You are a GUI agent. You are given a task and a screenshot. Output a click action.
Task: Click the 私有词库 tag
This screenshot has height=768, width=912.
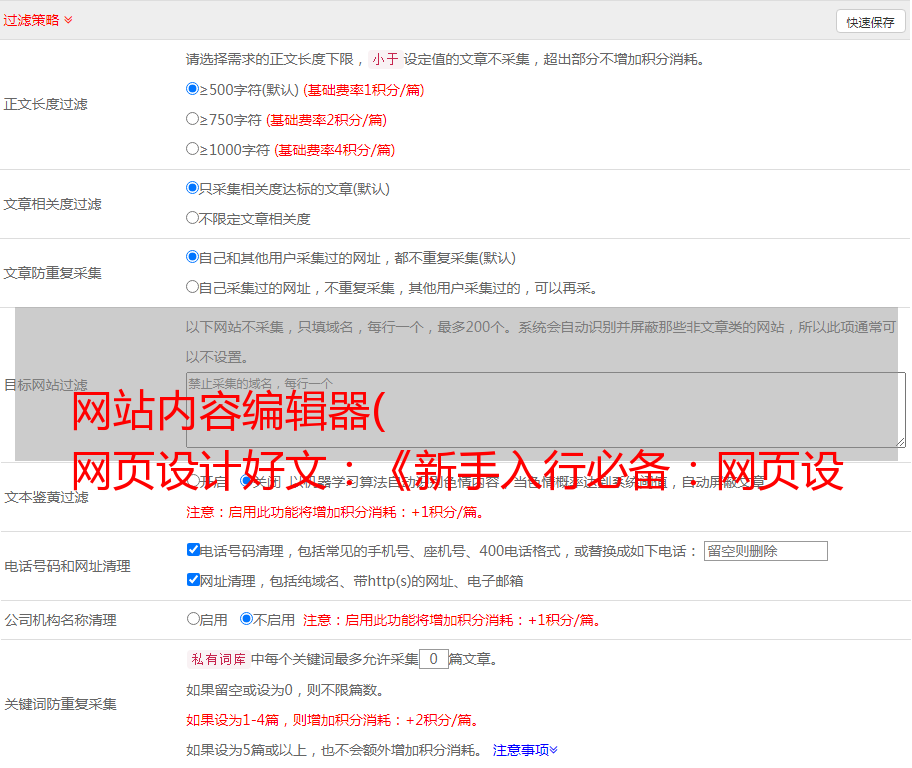point(215,659)
